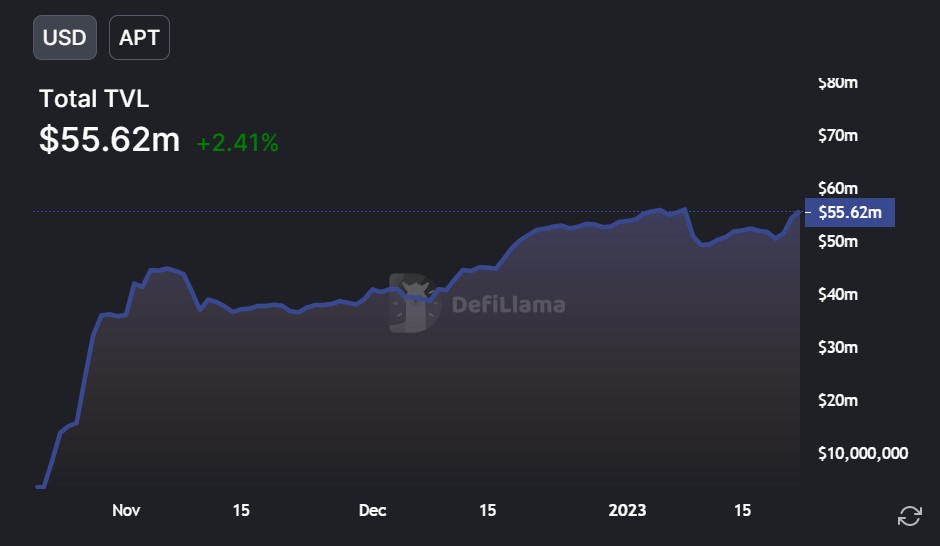Click the $55.62m TVL value
Viewport: 940px width, 546px height.
tap(110, 140)
